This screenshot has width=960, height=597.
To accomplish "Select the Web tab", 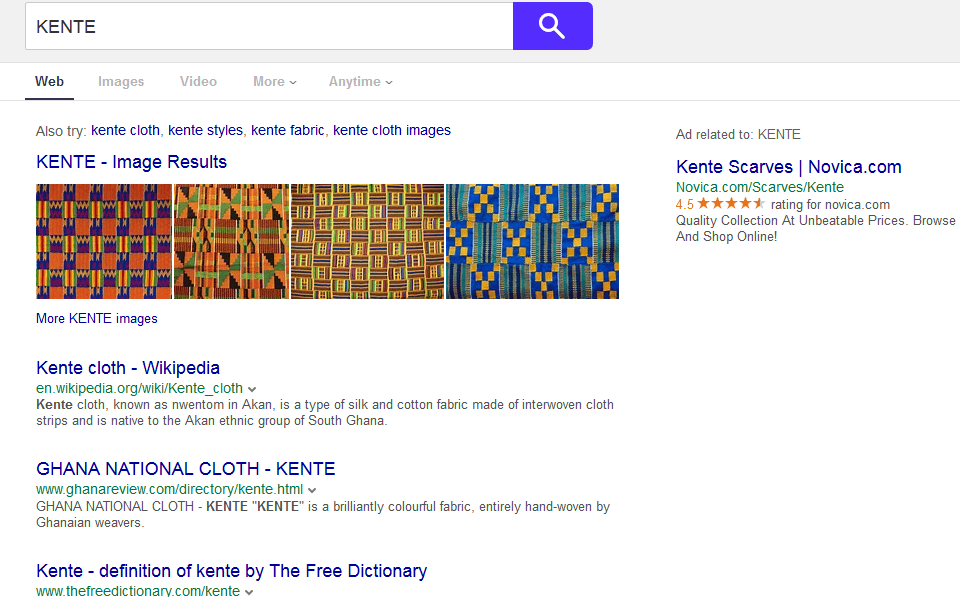I will (50, 82).
